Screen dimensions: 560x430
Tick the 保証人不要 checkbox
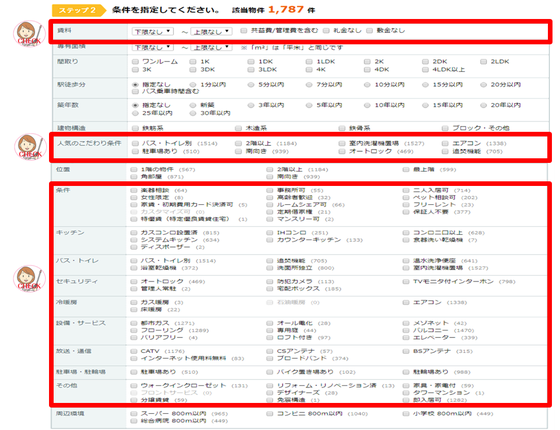(406, 212)
